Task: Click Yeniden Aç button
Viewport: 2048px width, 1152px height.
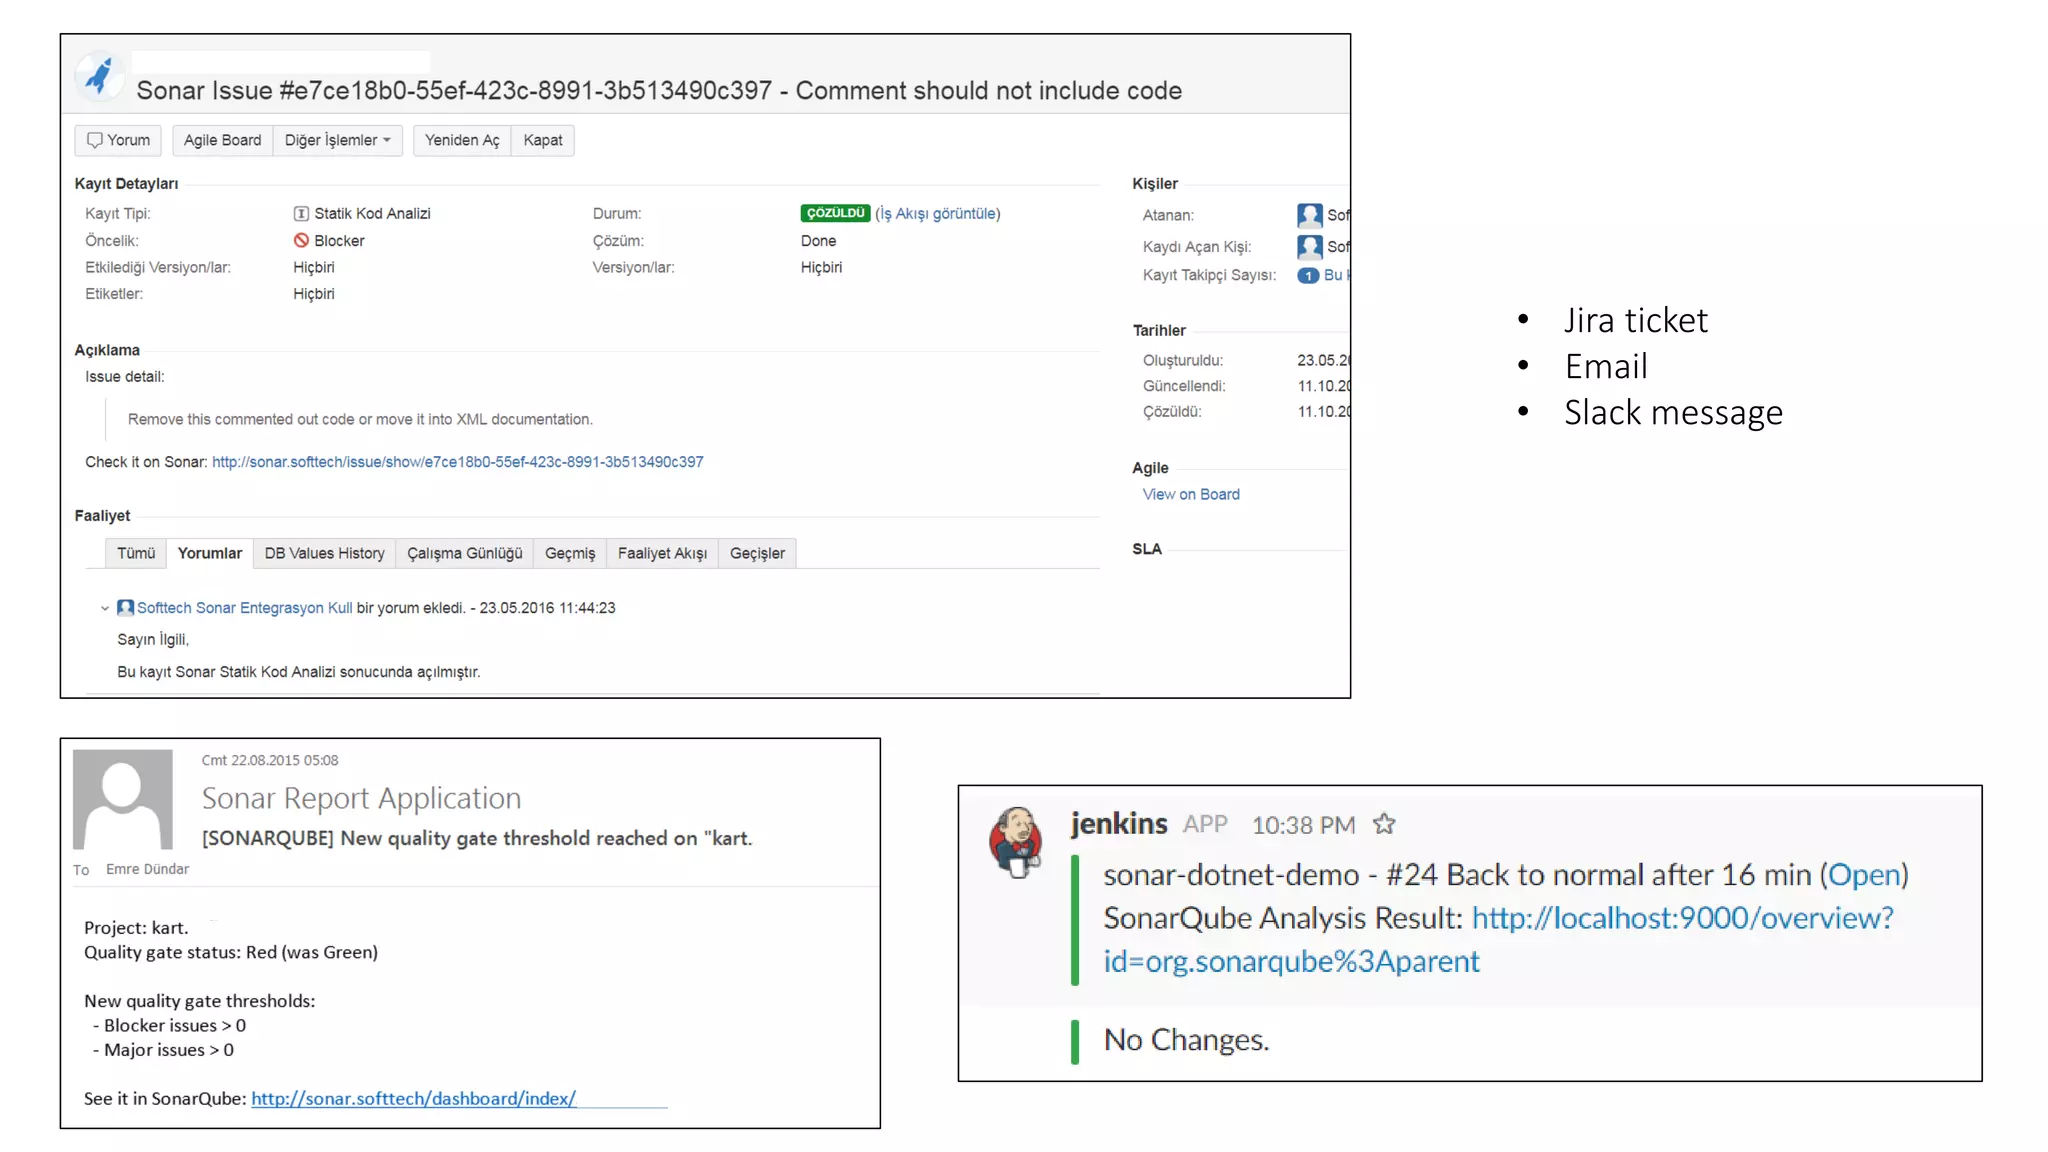Action: 462,140
